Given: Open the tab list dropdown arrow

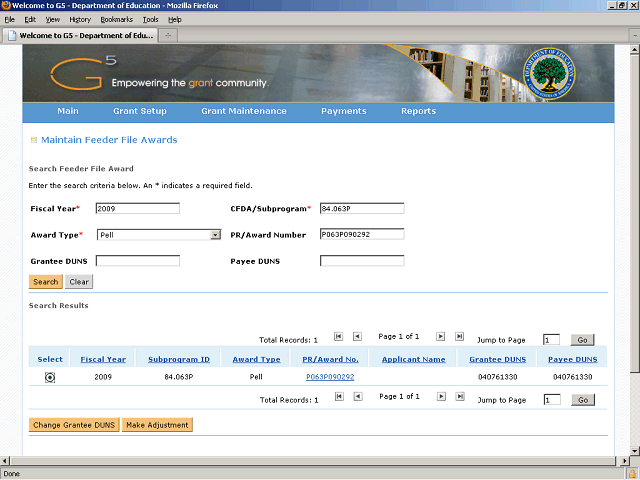Looking at the screenshot, I should [x=635, y=36].
